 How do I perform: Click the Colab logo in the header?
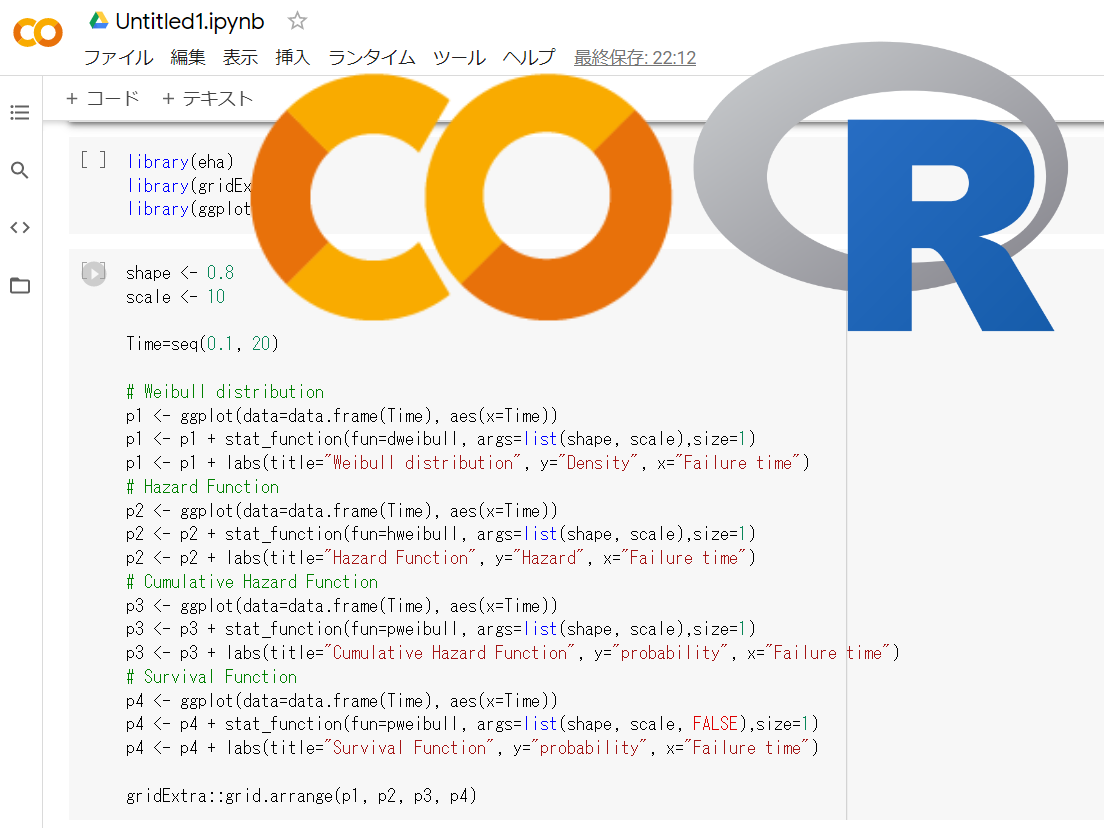tap(38, 33)
